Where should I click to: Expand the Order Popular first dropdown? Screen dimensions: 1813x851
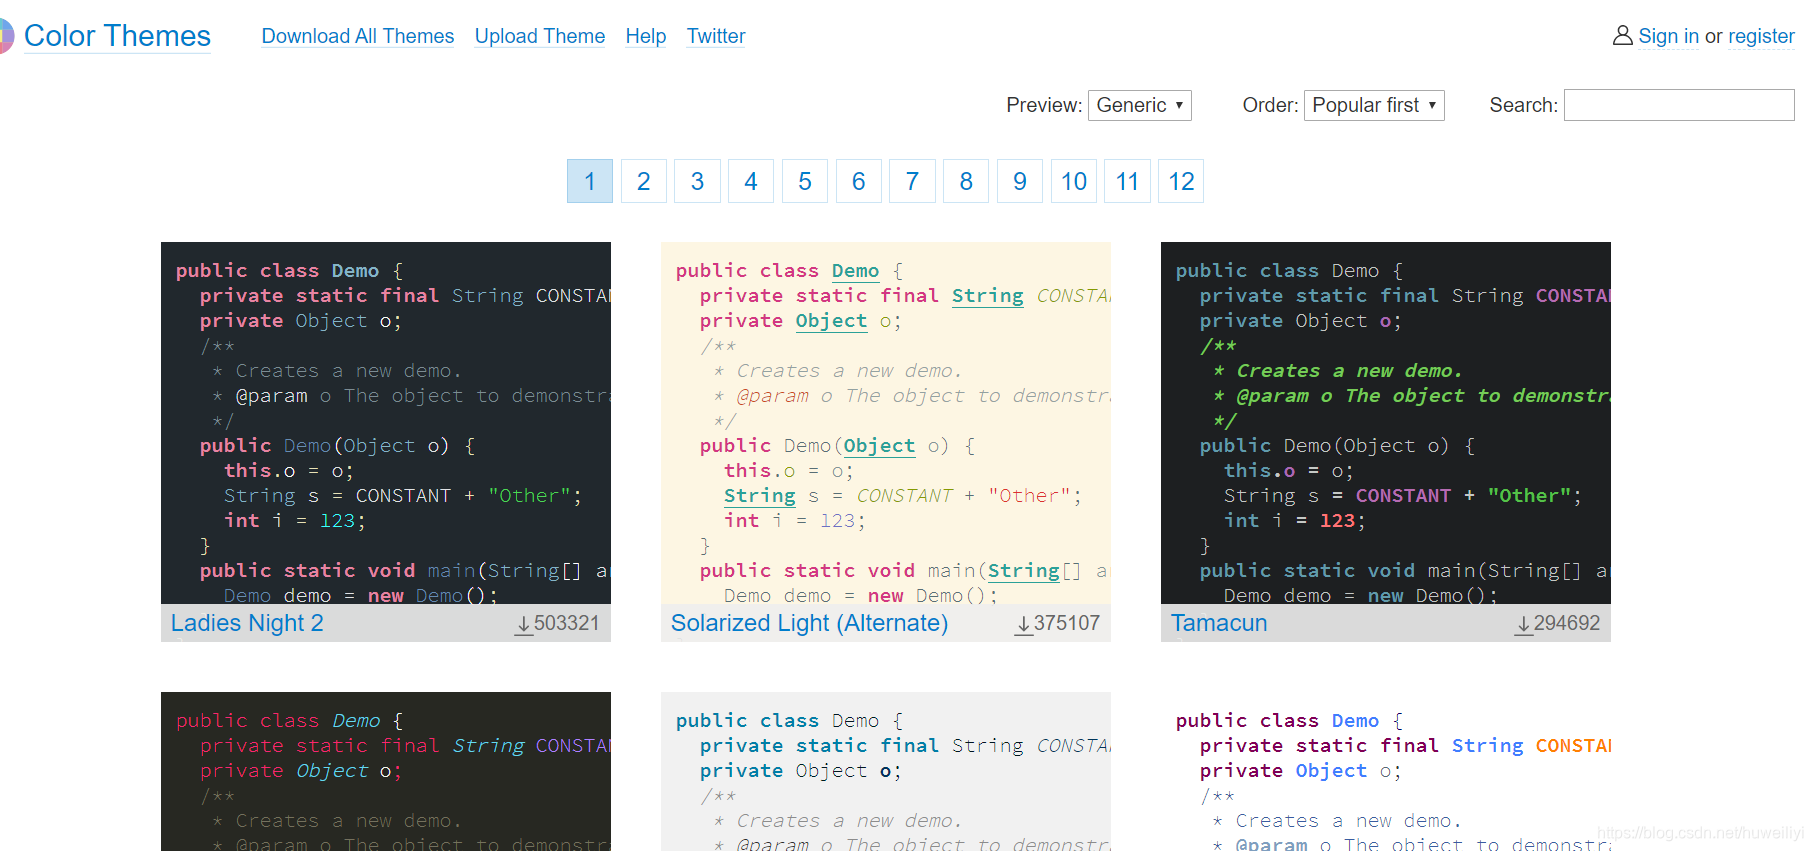[x=1374, y=105]
